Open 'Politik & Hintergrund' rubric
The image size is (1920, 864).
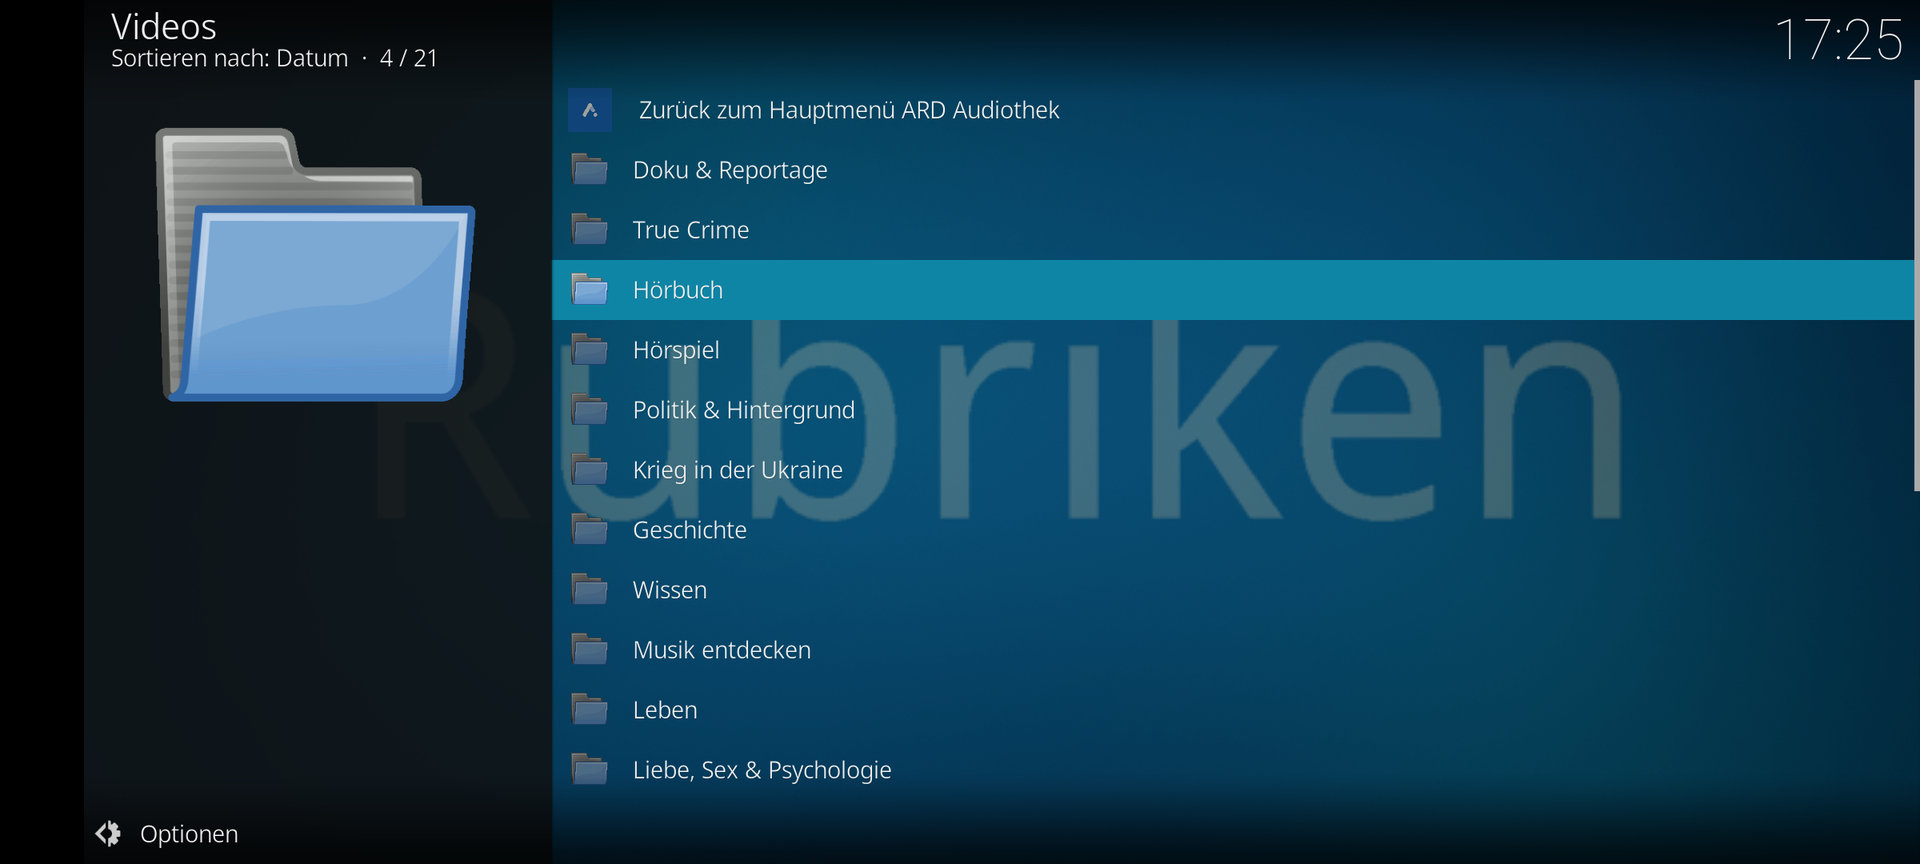(x=1233, y=410)
